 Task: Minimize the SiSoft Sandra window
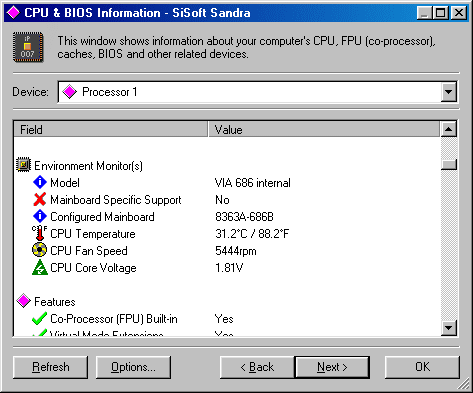tap(424, 13)
